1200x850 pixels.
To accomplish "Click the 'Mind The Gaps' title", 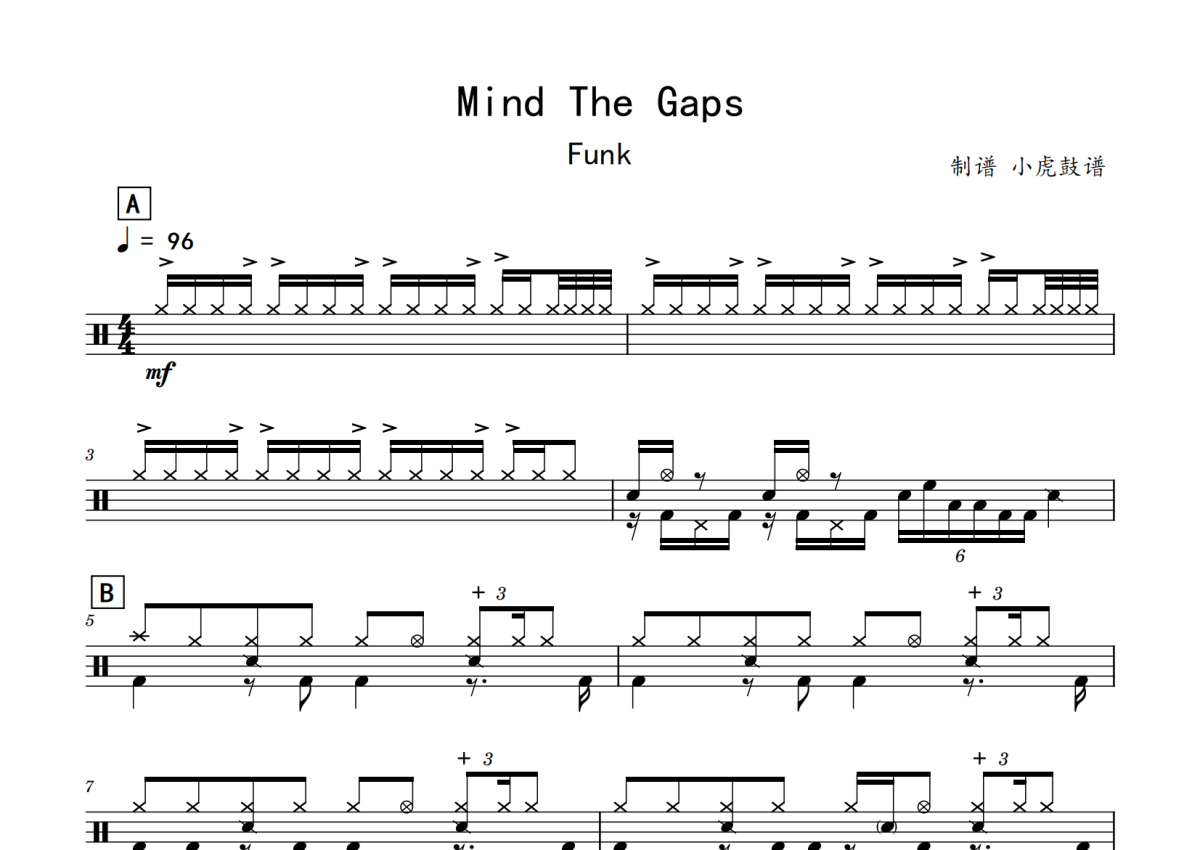I will pos(600,102).
